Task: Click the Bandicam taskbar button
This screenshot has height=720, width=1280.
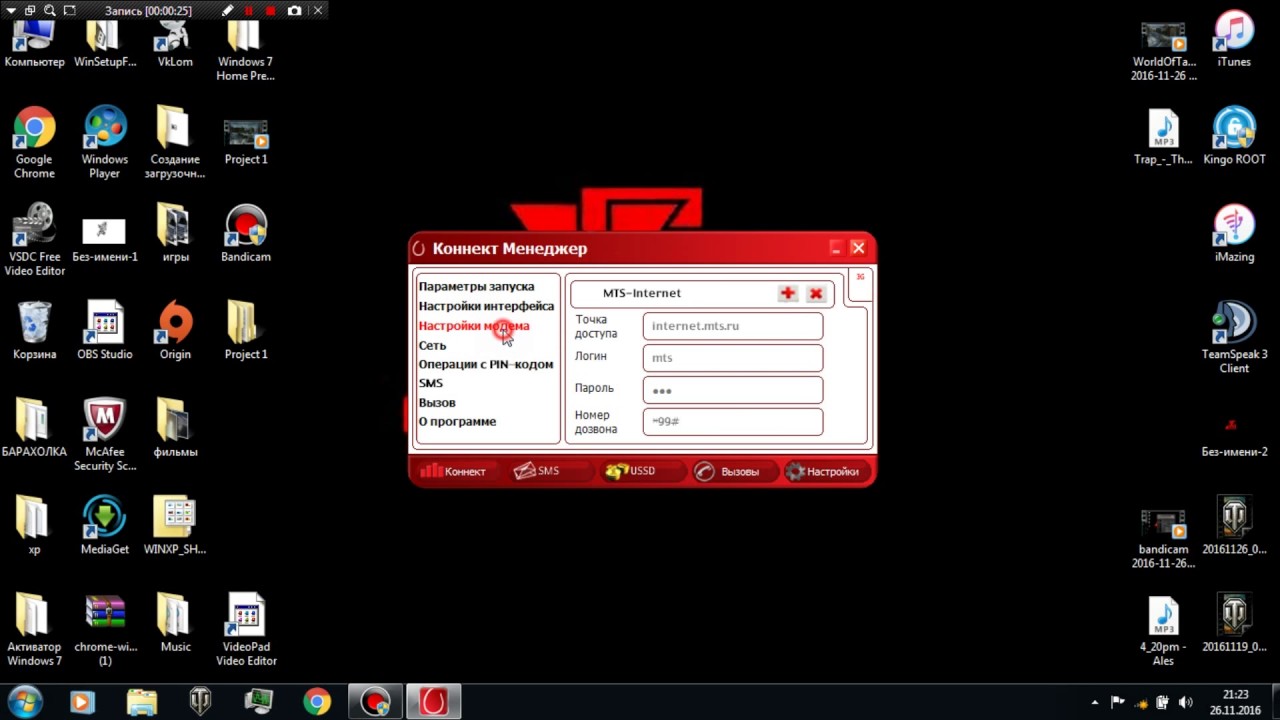Action: coord(375,702)
